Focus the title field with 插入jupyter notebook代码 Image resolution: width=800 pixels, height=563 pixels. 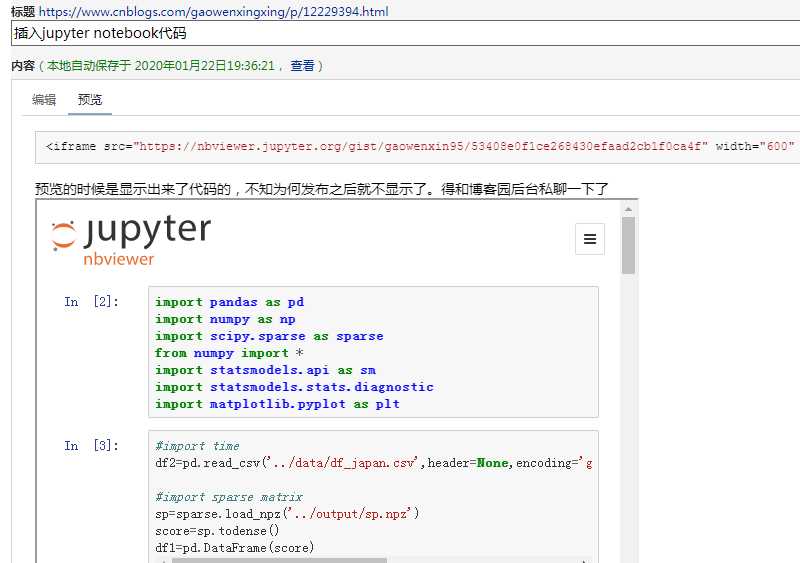click(x=406, y=33)
